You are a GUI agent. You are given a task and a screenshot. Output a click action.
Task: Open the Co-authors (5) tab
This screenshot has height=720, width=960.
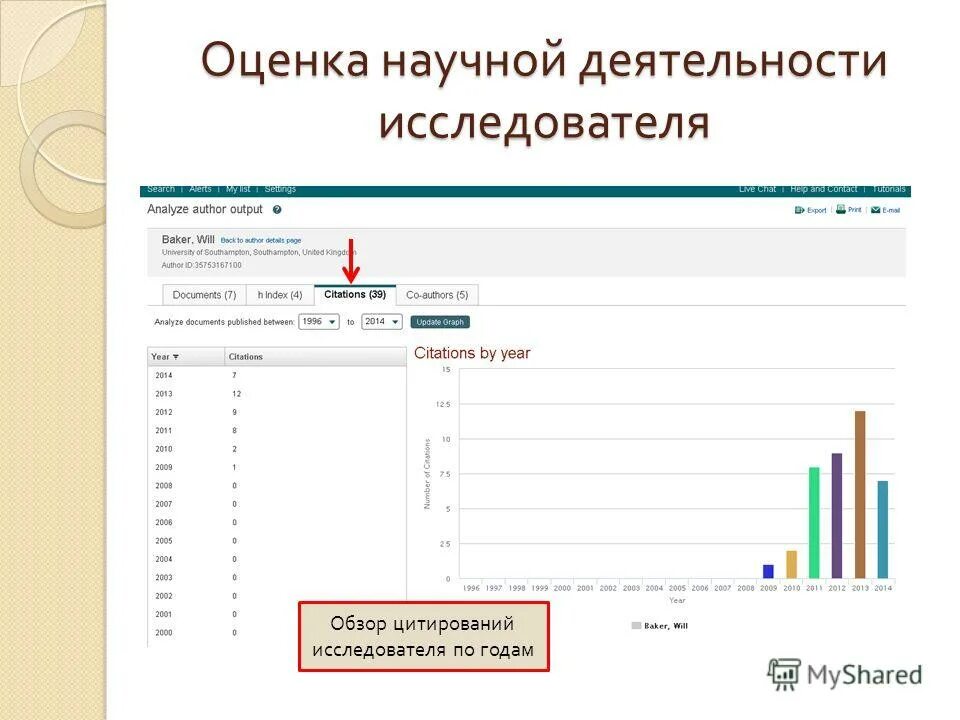click(x=437, y=294)
